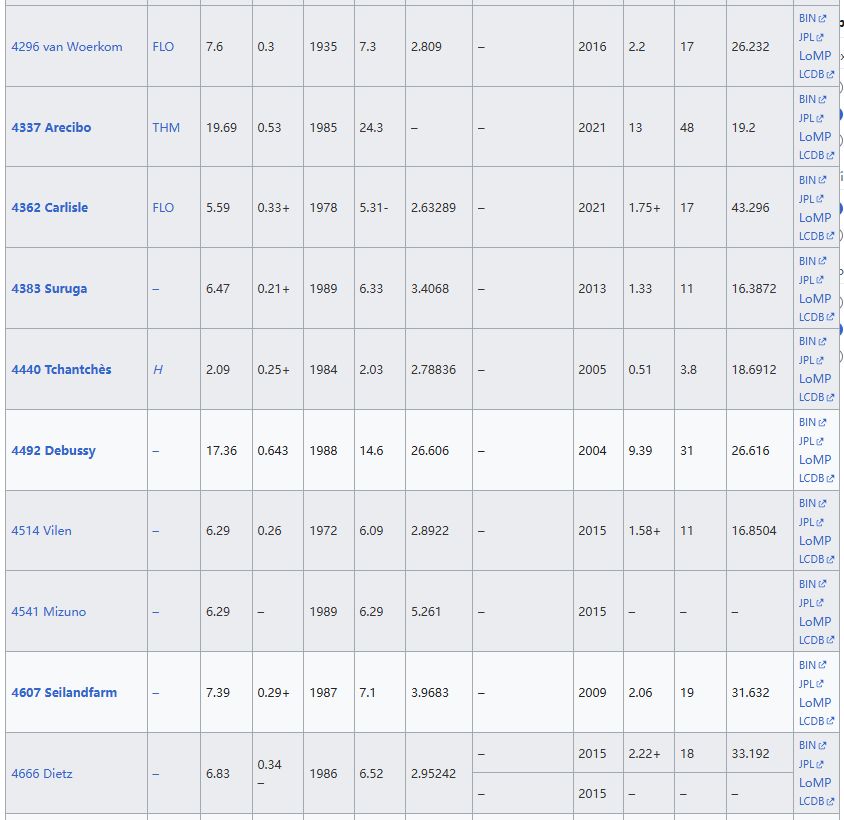
Task: Click the FLO family link in Carlisle row
Action: [x=163, y=208]
